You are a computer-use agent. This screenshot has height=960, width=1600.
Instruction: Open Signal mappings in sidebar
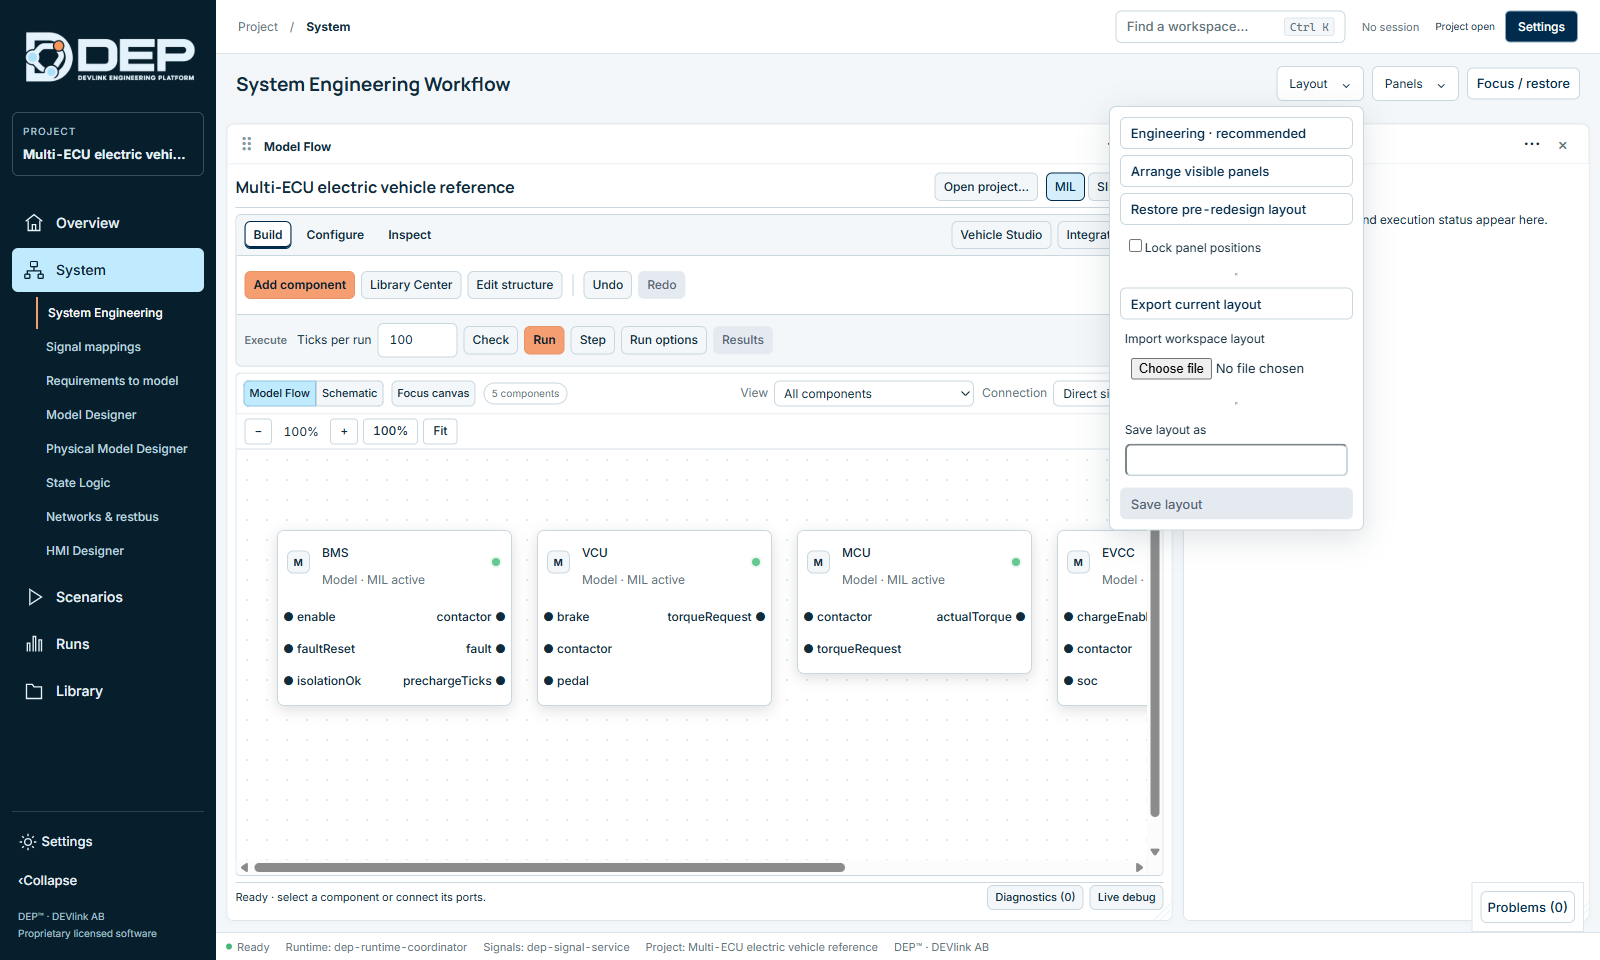click(x=93, y=347)
